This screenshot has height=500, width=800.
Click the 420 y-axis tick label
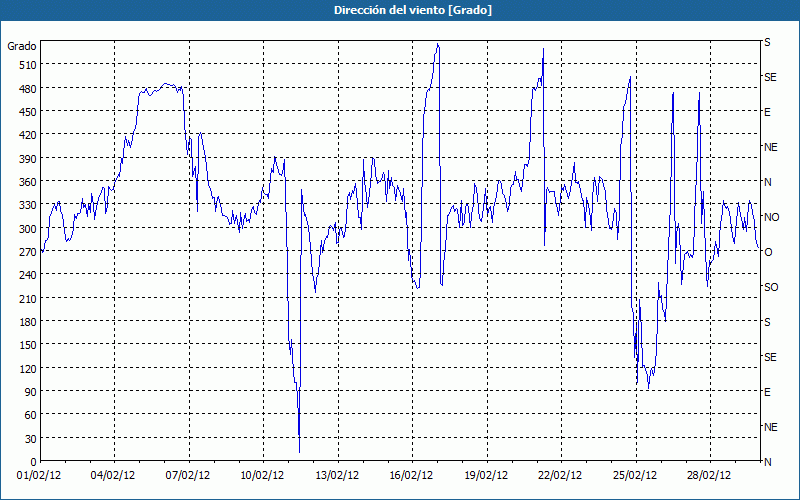pyautogui.click(x=27, y=135)
